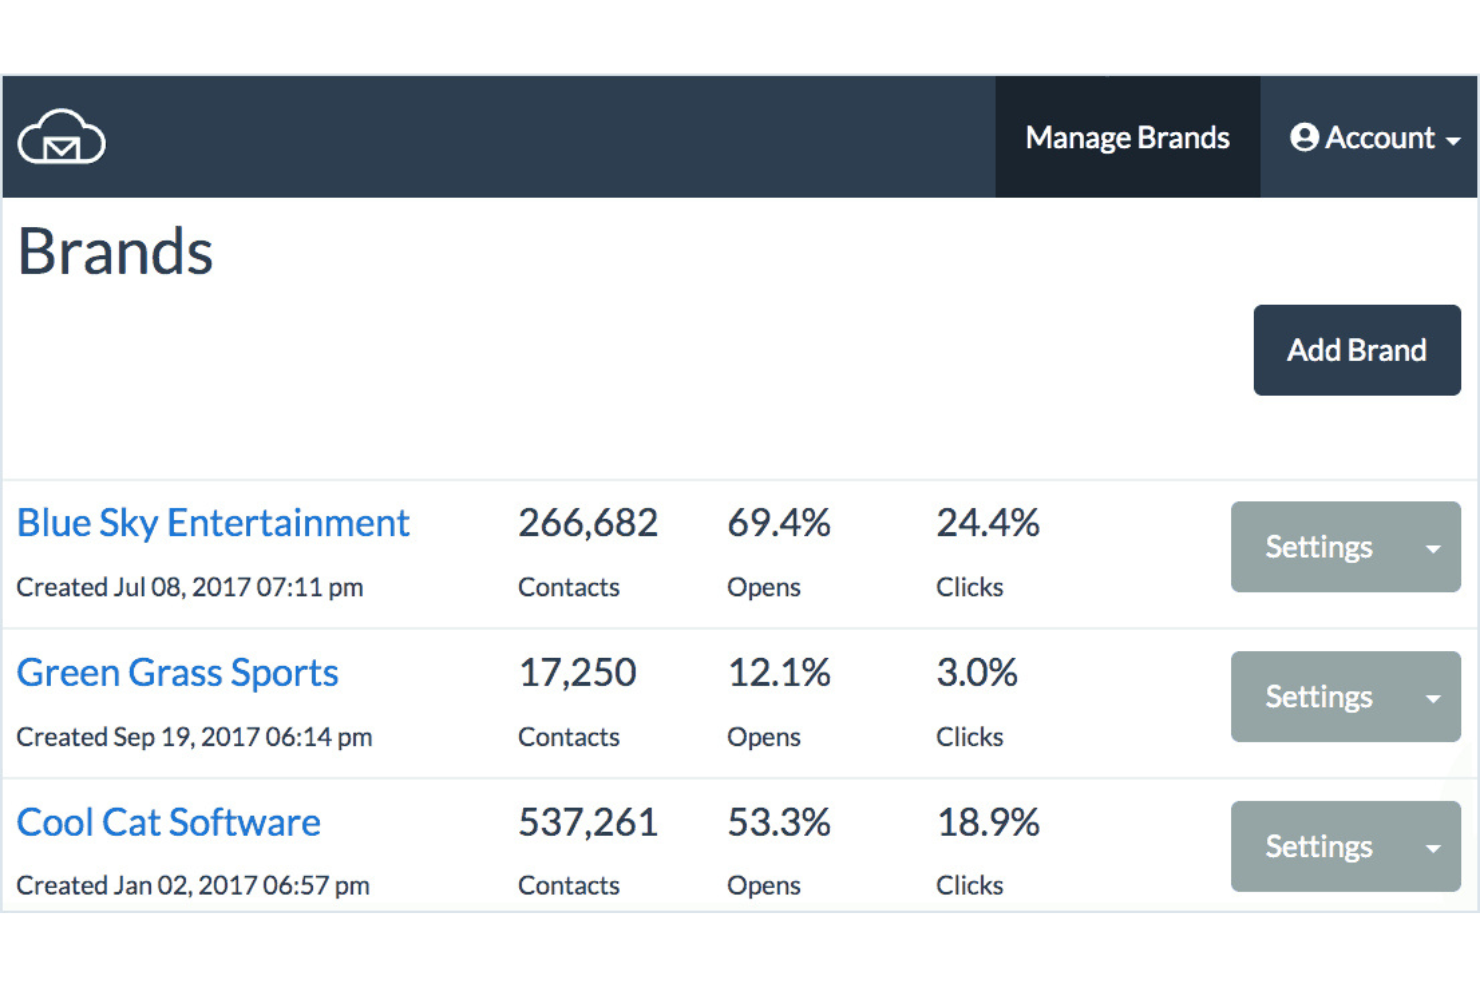Click Settings for Green Grass Sports
1480x987 pixels.
(x=1318, y=697)
